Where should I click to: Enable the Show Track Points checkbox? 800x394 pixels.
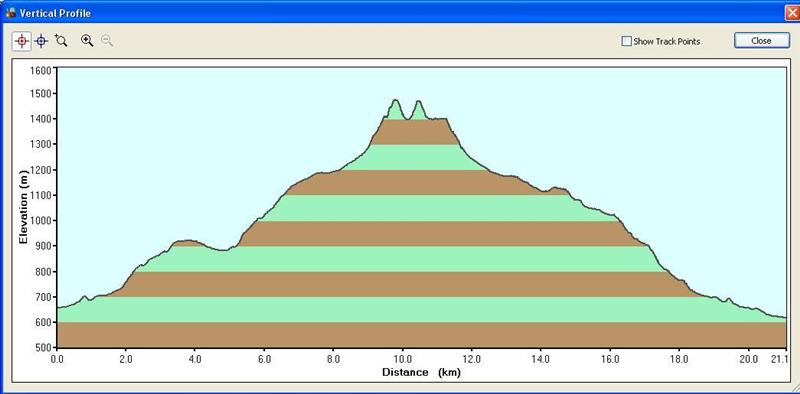pos(627,41)
